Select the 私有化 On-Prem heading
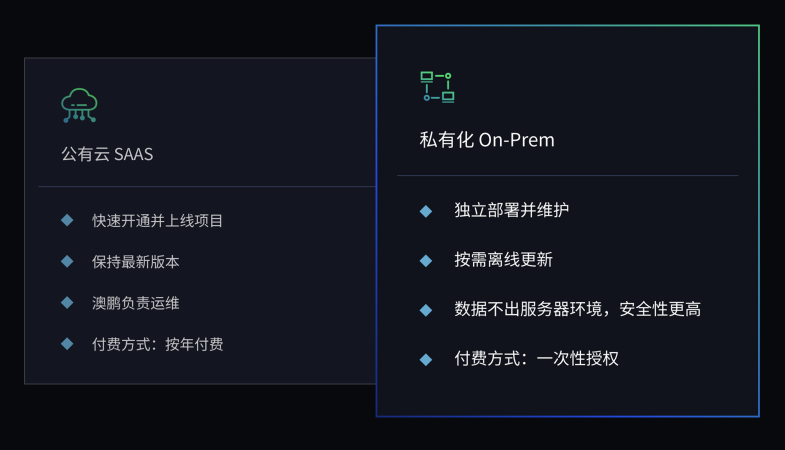The image size is (785, 450). pyautogui.click(x=487, y=140)
